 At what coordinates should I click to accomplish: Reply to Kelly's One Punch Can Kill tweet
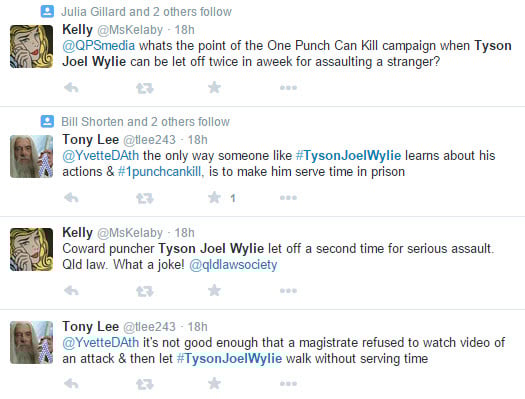(x=71, y=88)
